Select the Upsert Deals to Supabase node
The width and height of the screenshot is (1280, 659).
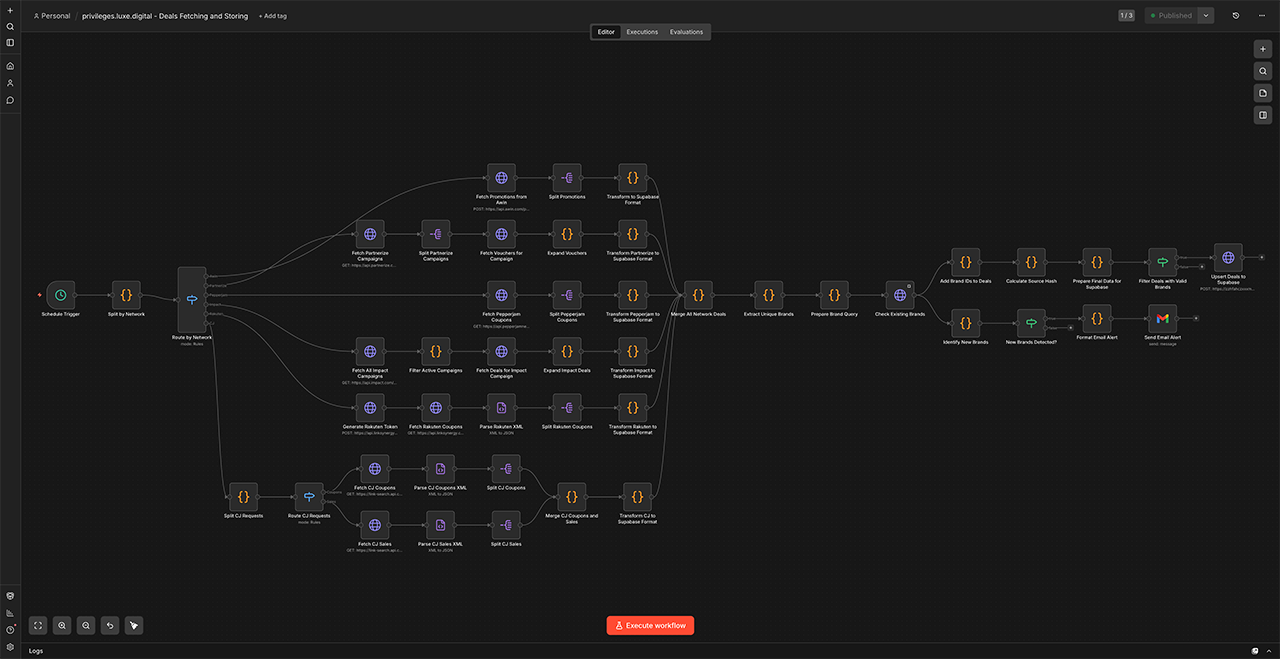click(1228, 258)
